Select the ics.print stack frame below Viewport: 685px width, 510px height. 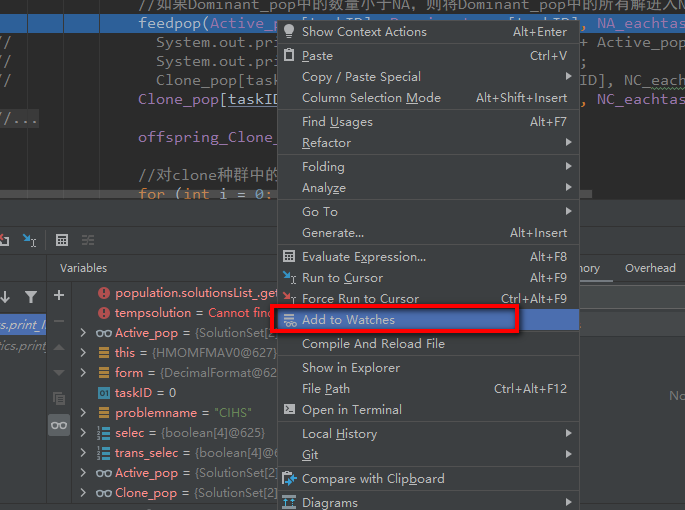(23, 346)
